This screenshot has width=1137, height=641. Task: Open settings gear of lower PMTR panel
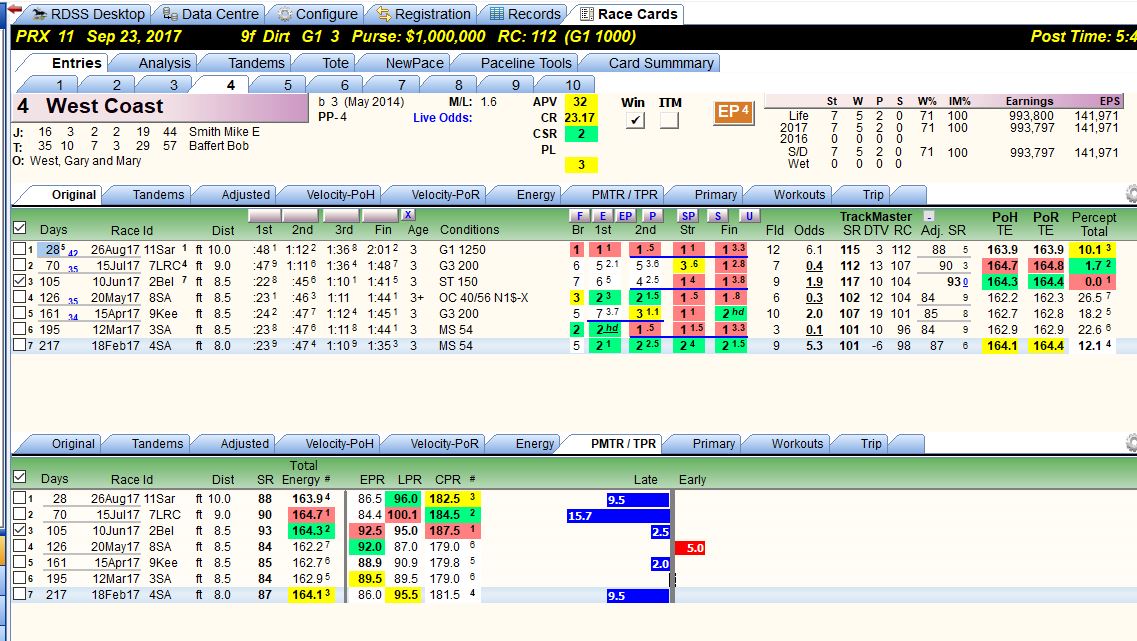1131,442
